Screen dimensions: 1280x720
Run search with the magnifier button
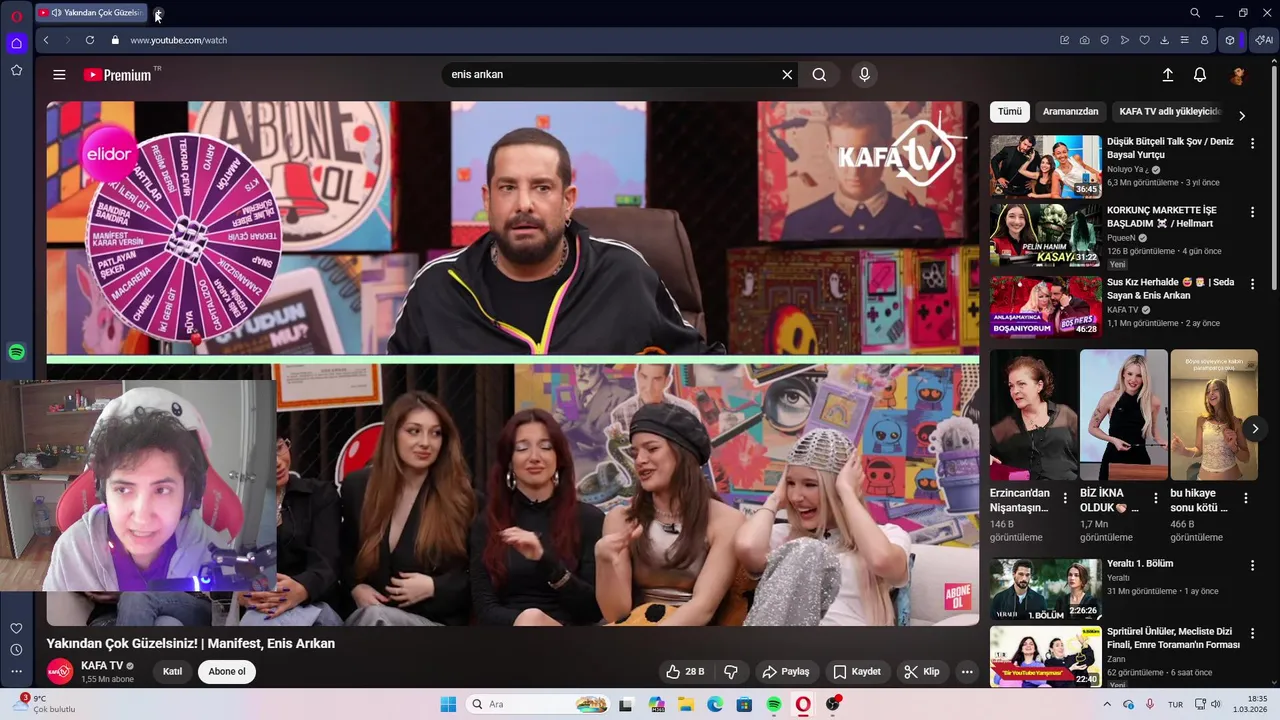point(819,75)
